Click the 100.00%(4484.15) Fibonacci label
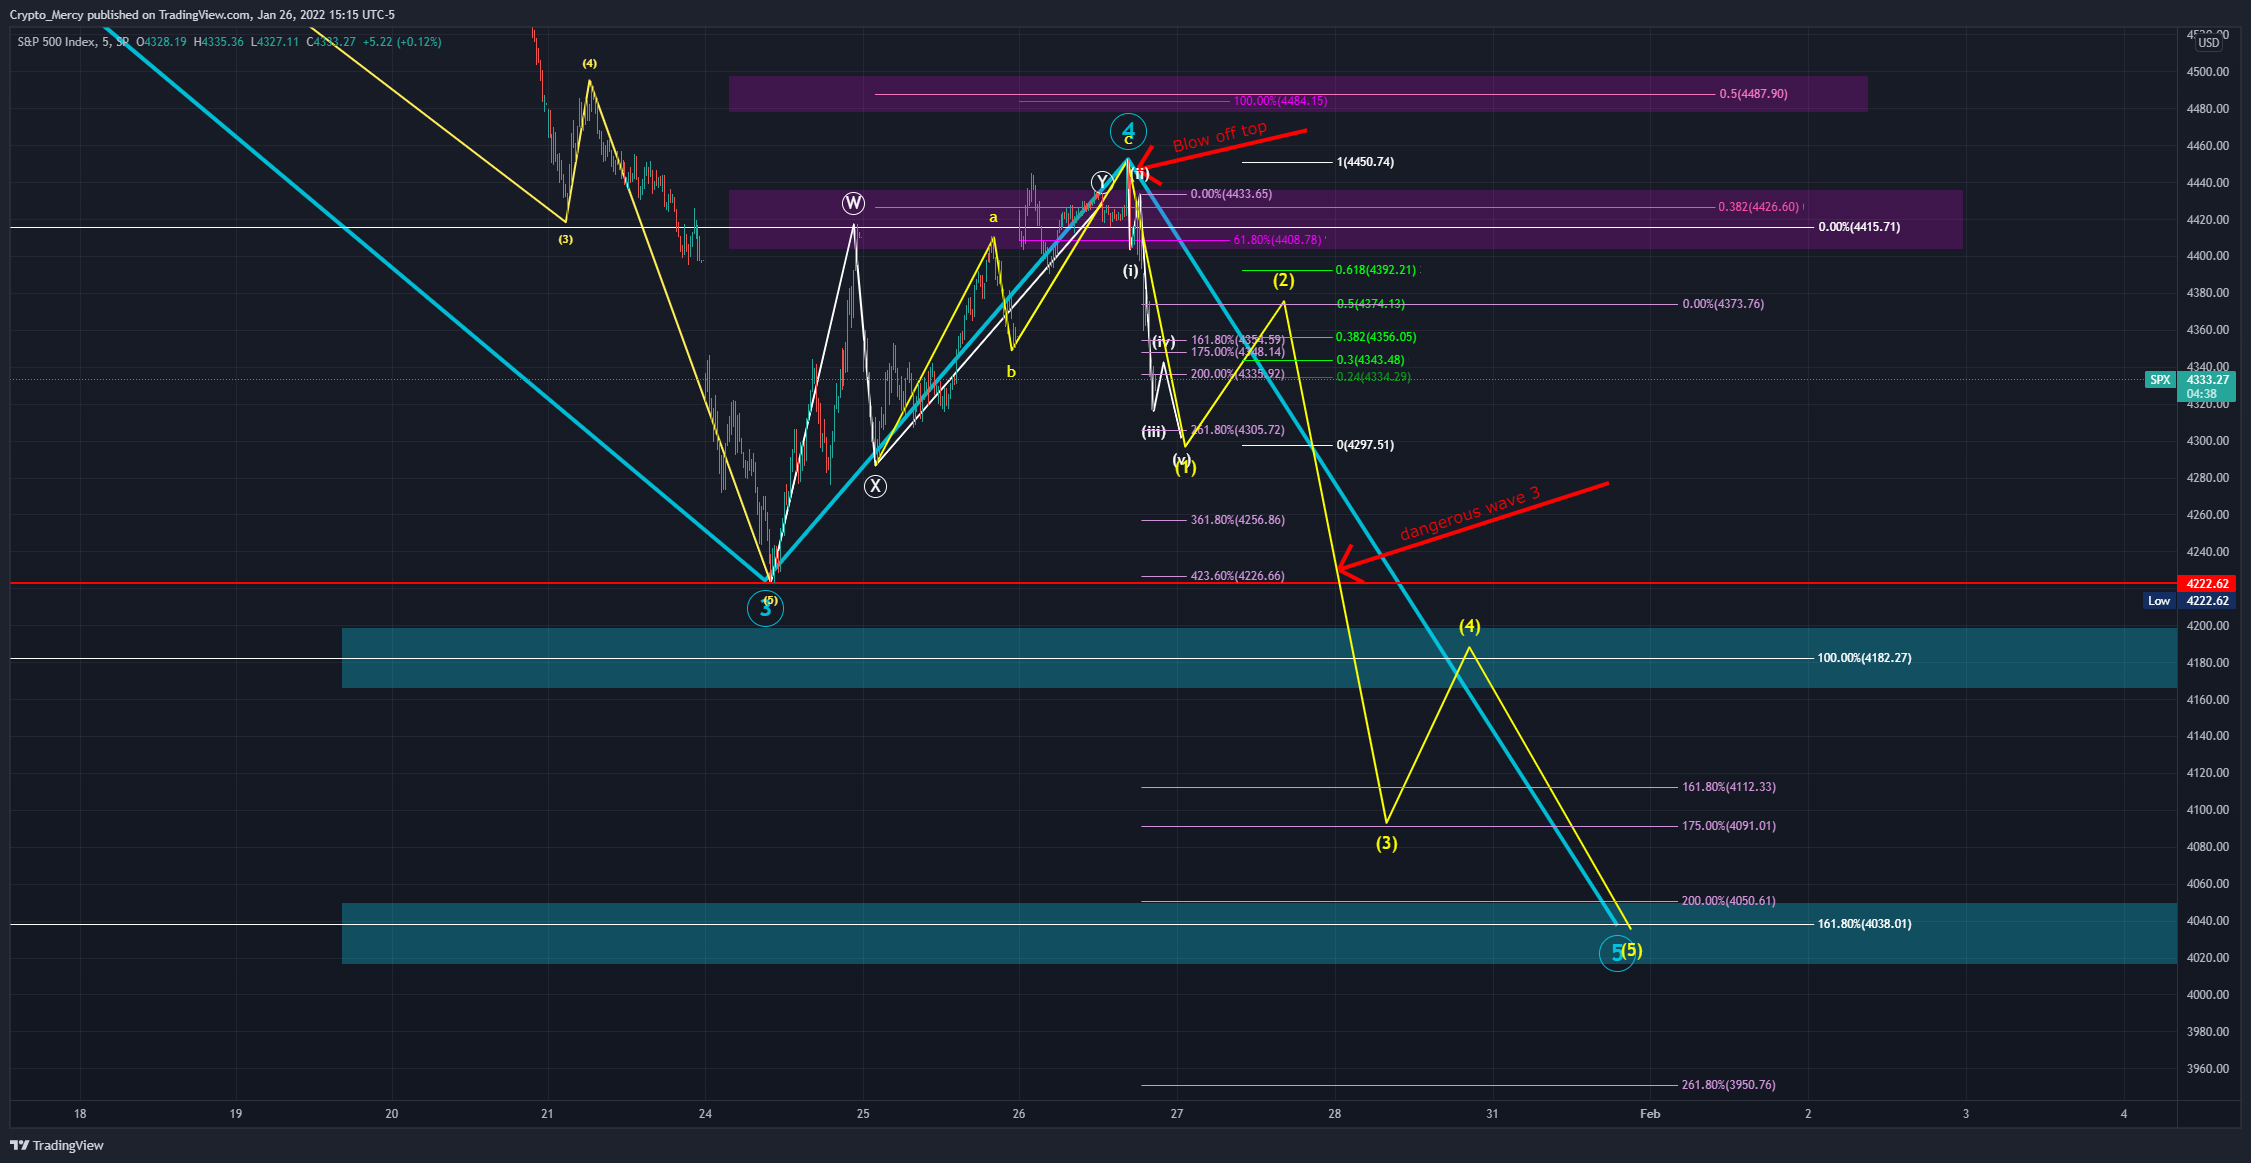The height and width of the screenshot is (1163, 2251). [1280, 101]
